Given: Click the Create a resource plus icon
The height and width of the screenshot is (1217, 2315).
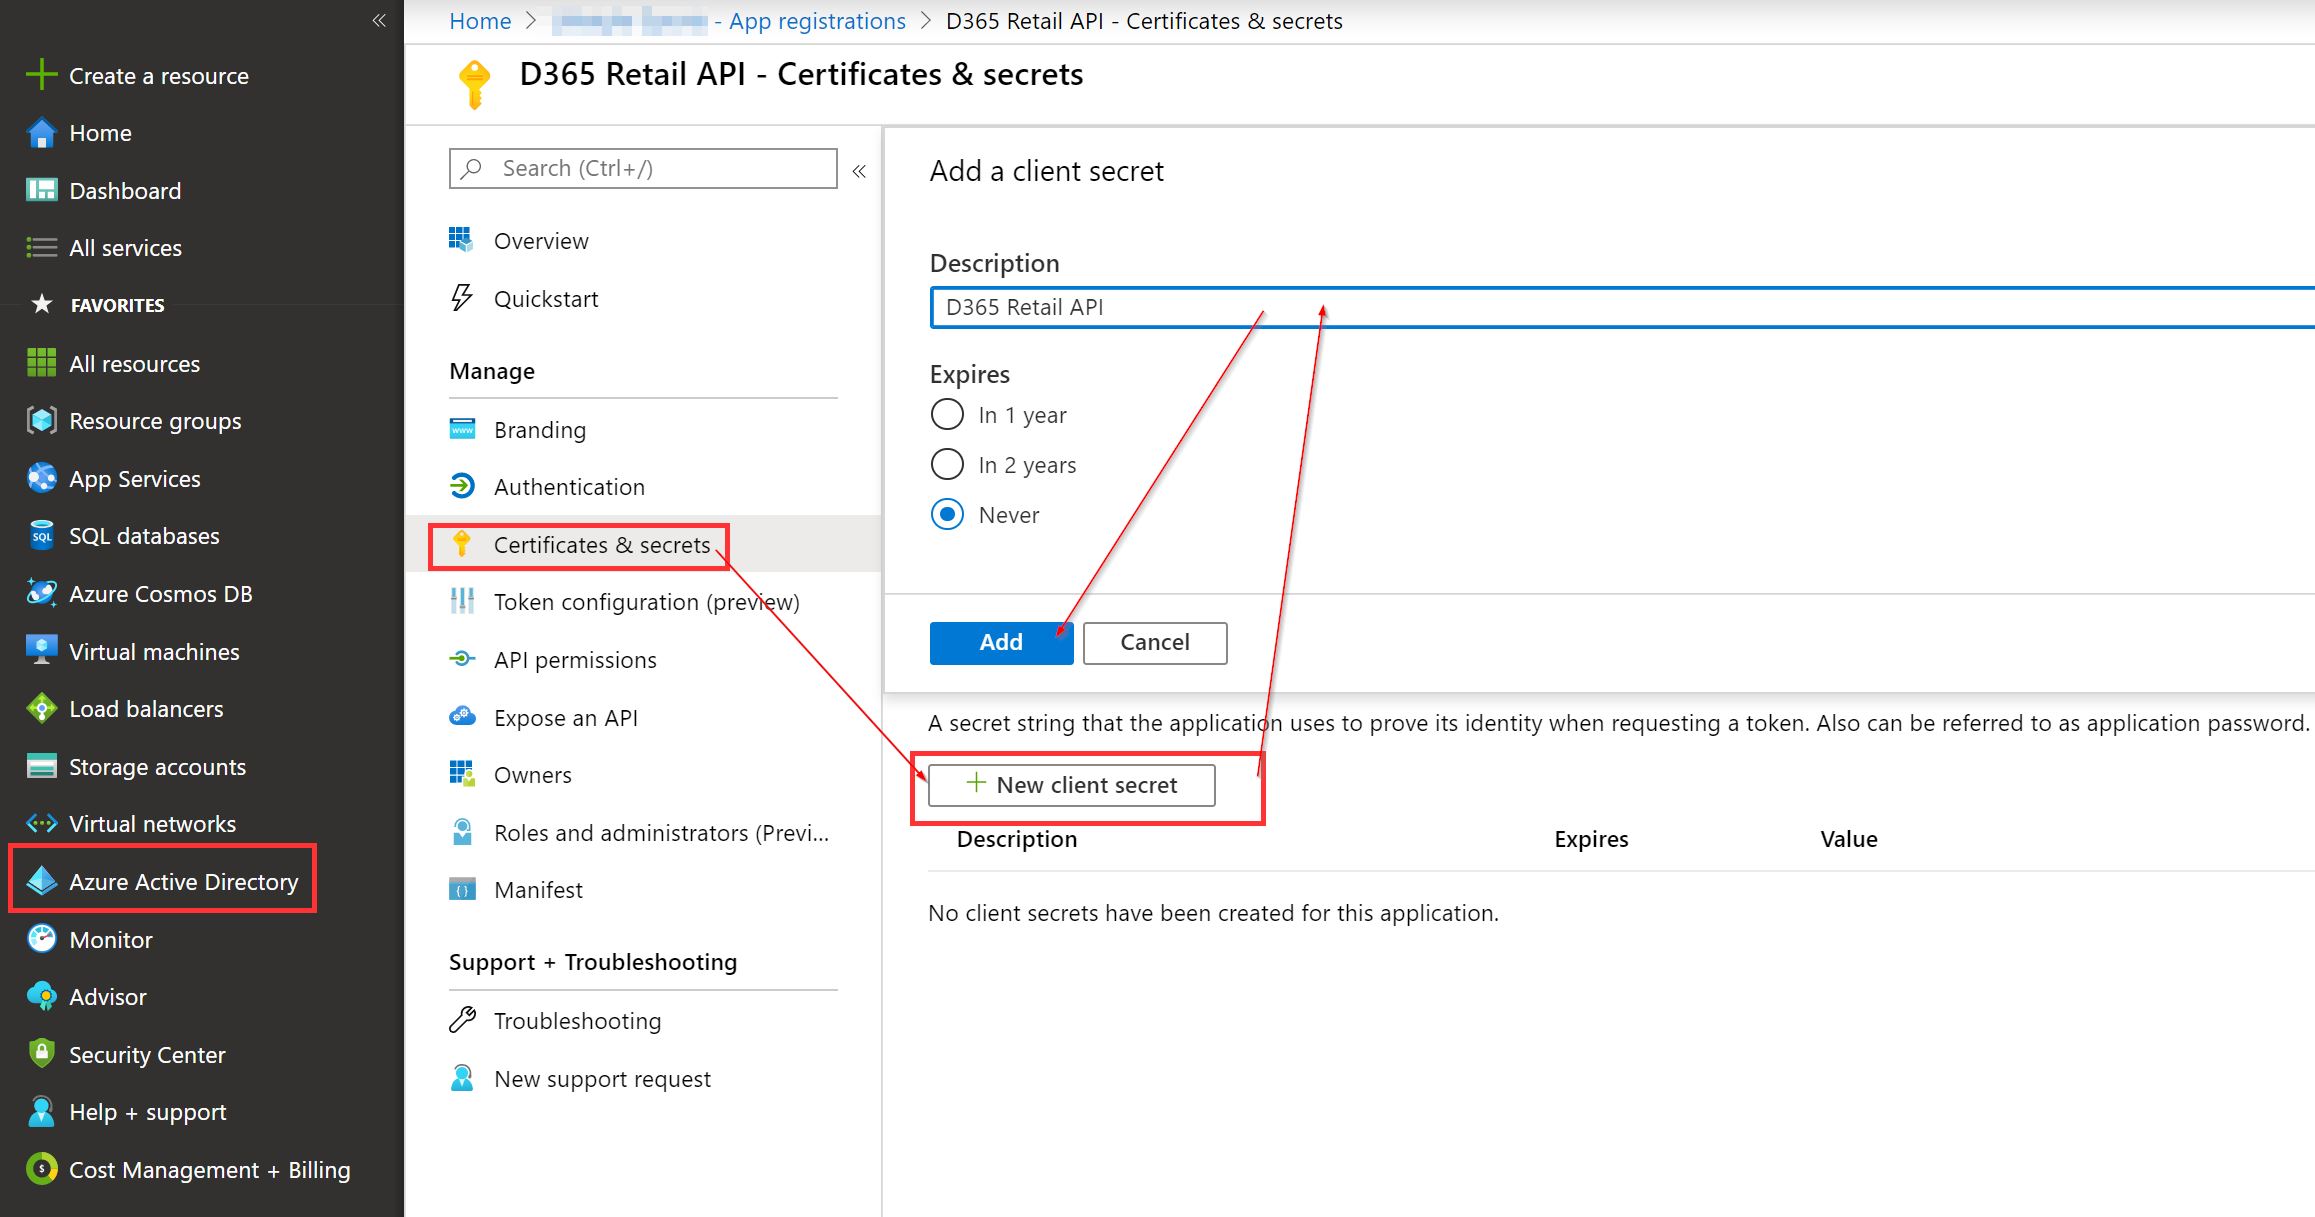Looking at the screenshot, I should click(41, 75).
